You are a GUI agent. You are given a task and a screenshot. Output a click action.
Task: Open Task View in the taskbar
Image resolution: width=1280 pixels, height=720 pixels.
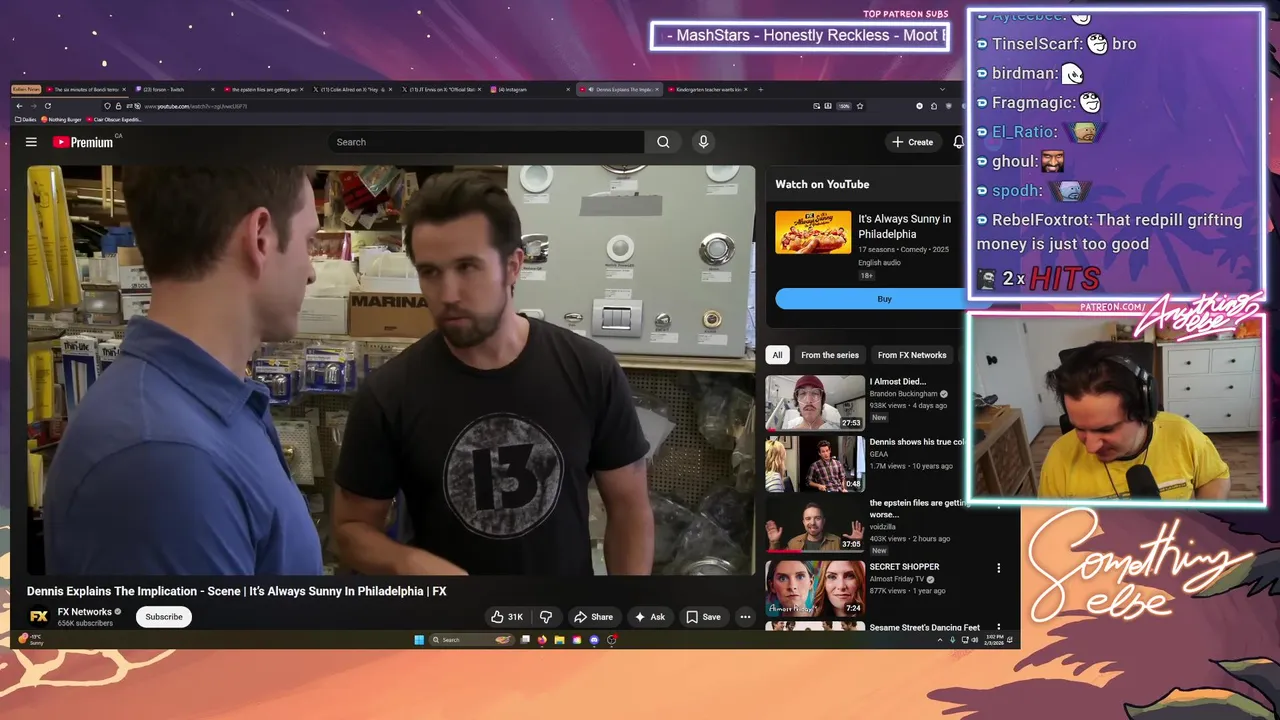525,640
